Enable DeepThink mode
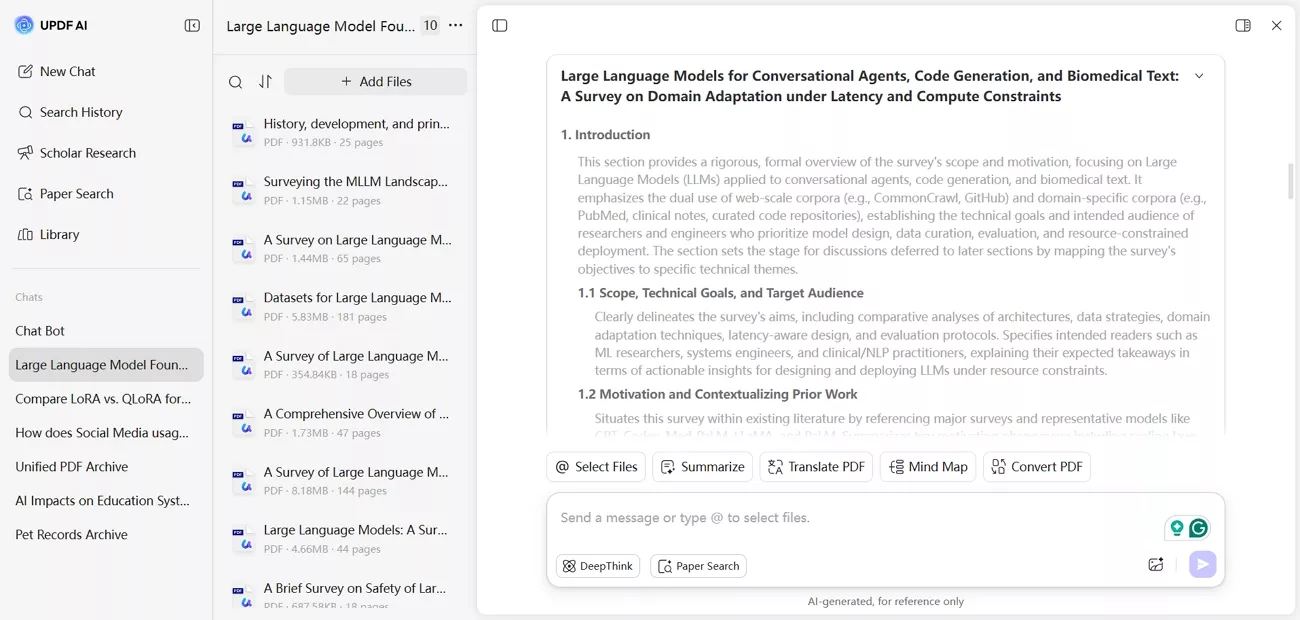The height and width of the screenshot is (620, 1300). 597,565
